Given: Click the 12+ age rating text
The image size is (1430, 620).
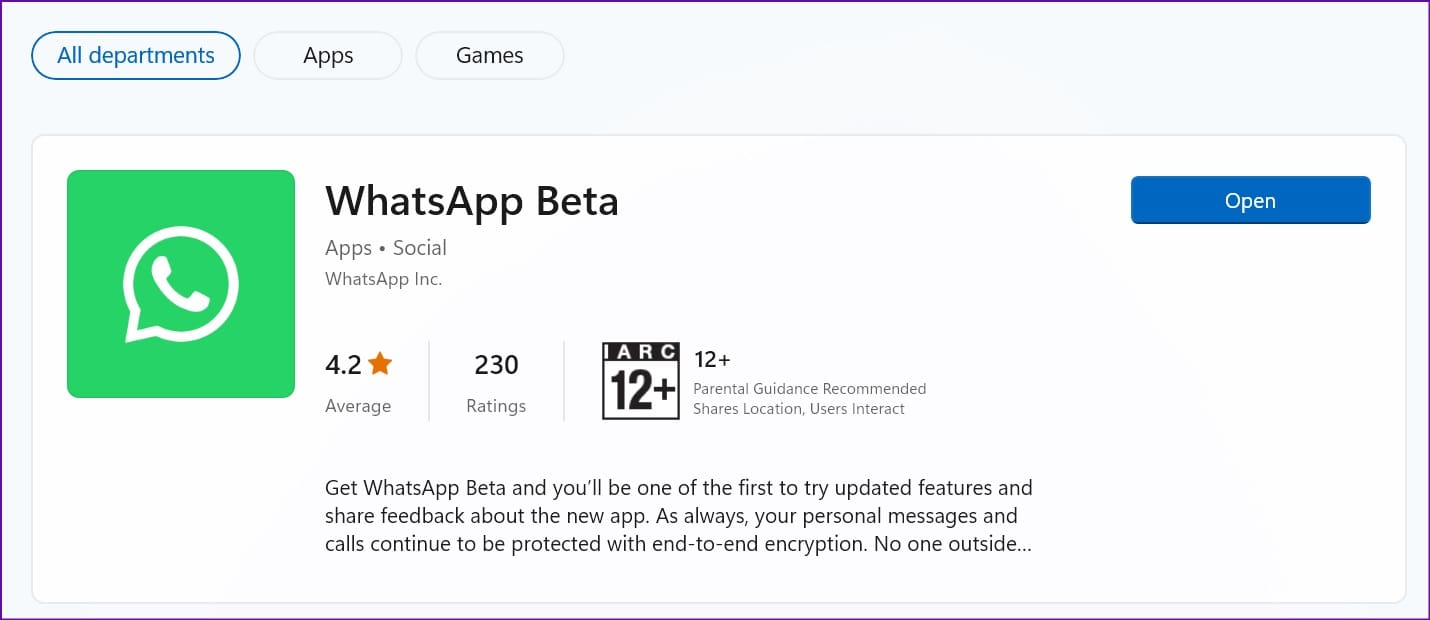Looking at the screenshot, I should tap(712, 360).
